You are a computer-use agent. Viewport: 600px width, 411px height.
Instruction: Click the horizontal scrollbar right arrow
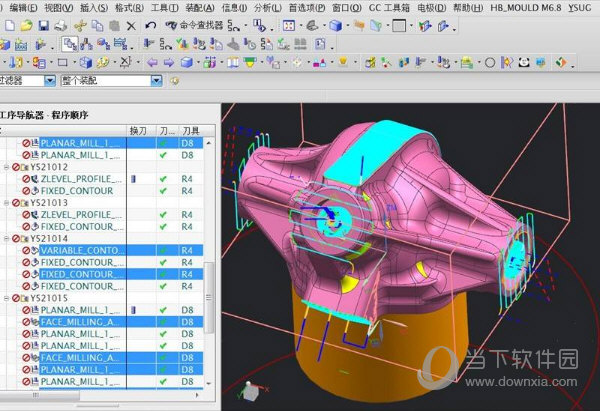[x=197, y=395]
